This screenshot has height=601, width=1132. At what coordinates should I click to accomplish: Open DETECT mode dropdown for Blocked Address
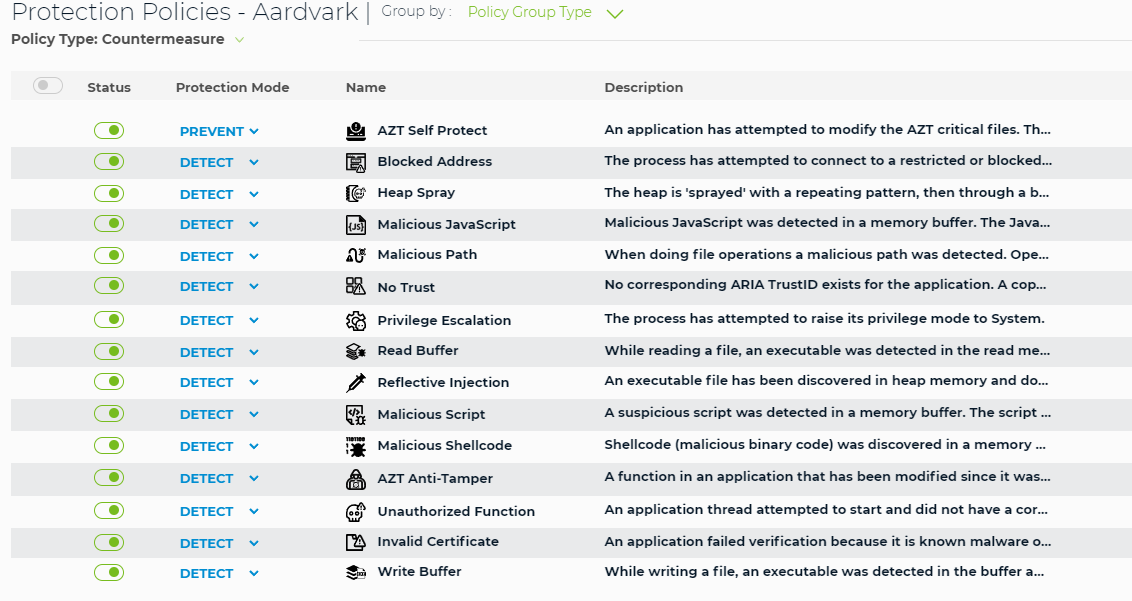coord(219,163)
